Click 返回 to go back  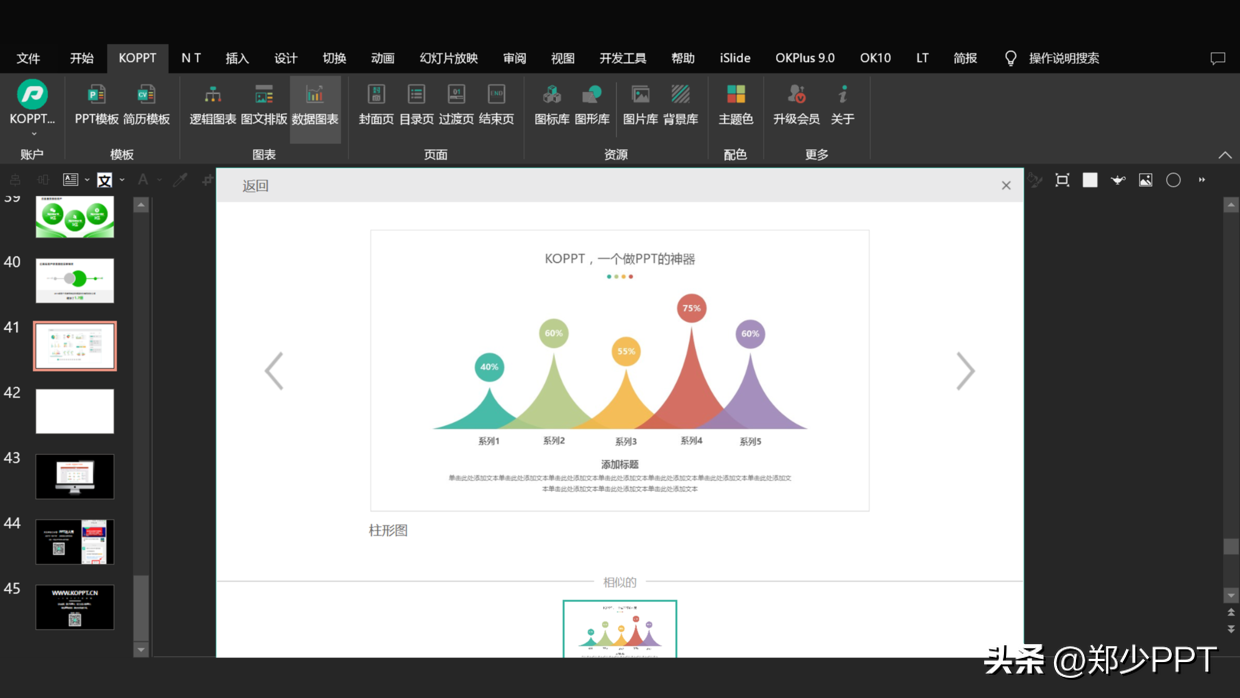click(256, 186)
